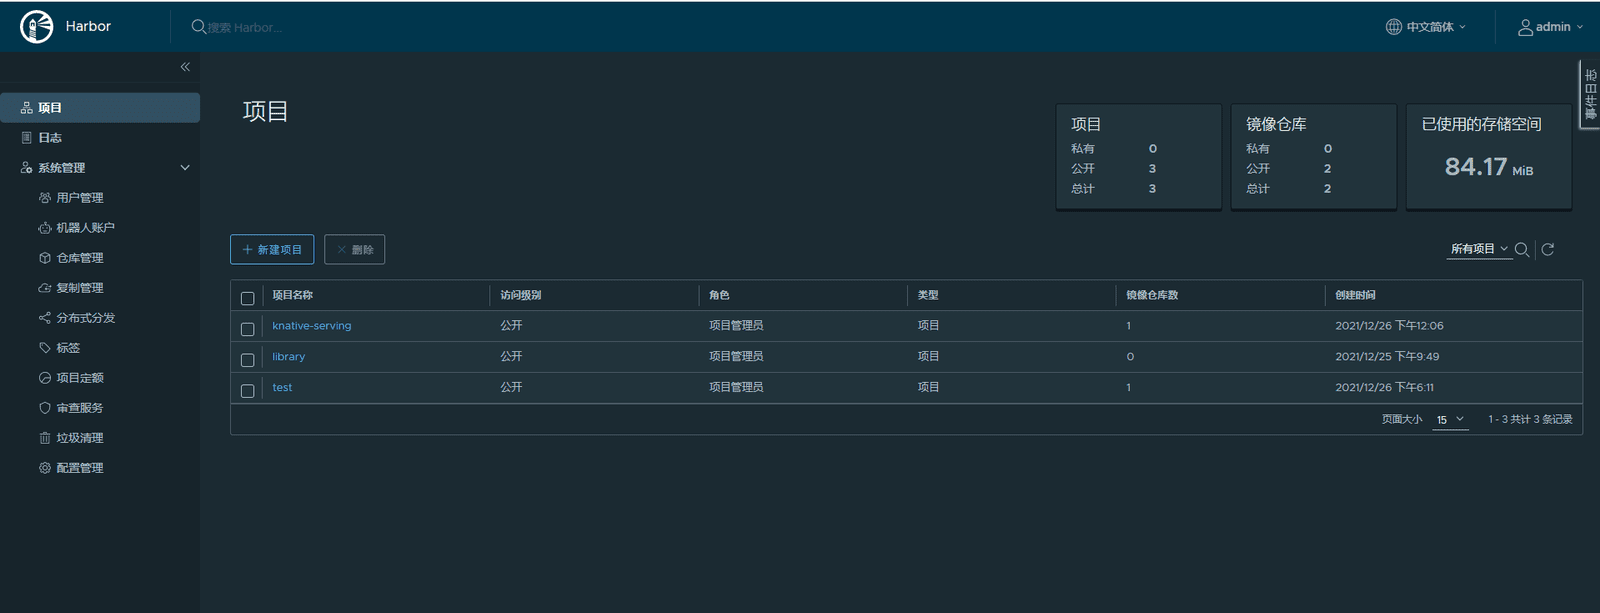
Task: Click the 标签 tag icon
Action: tap(45, 348)
